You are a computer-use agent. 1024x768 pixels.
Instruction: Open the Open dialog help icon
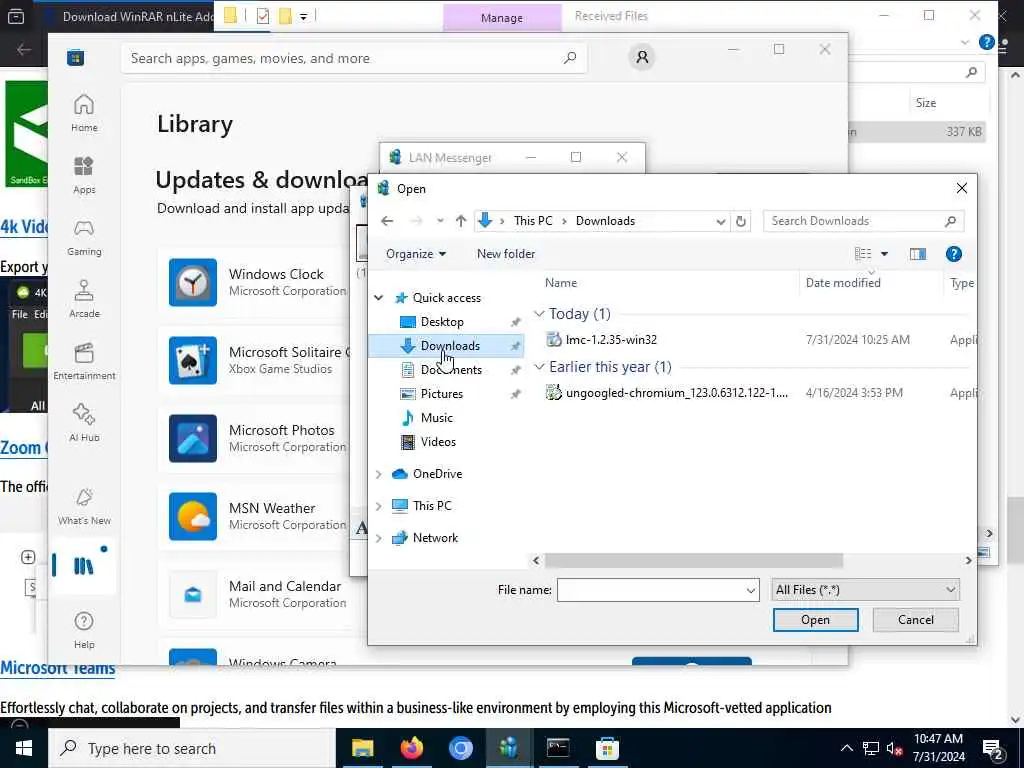pos(953,253)
